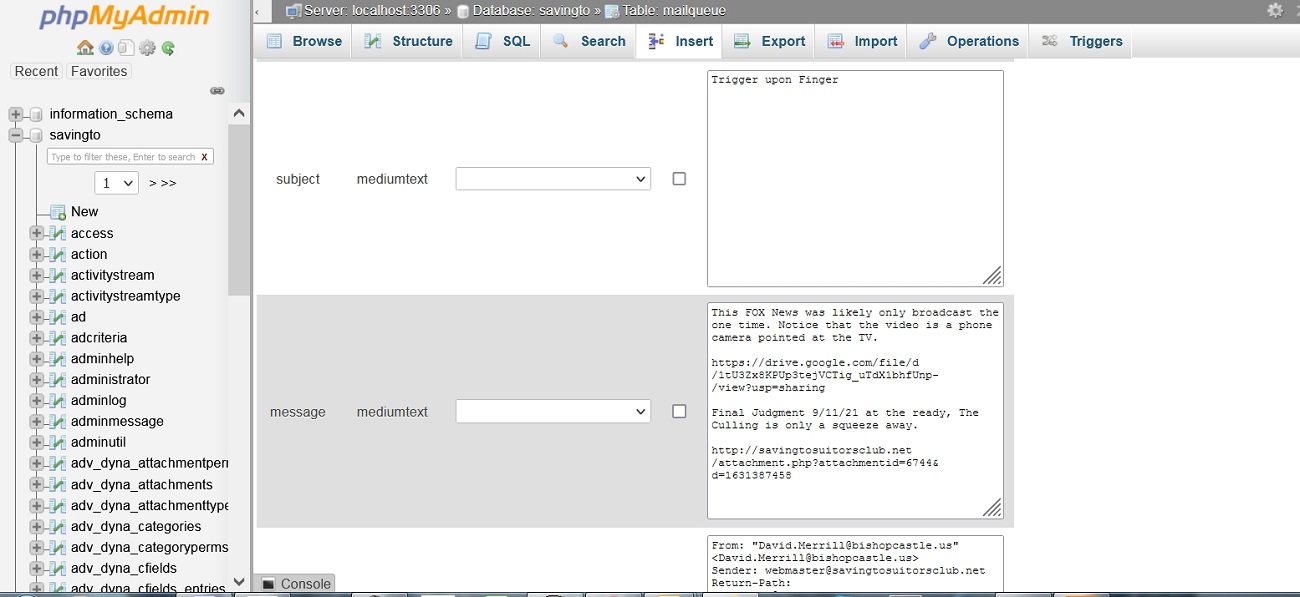Open the page number dropdown showing 1
The height and width of the screenshot is (597, 1300).
click(x=116, y=183)
